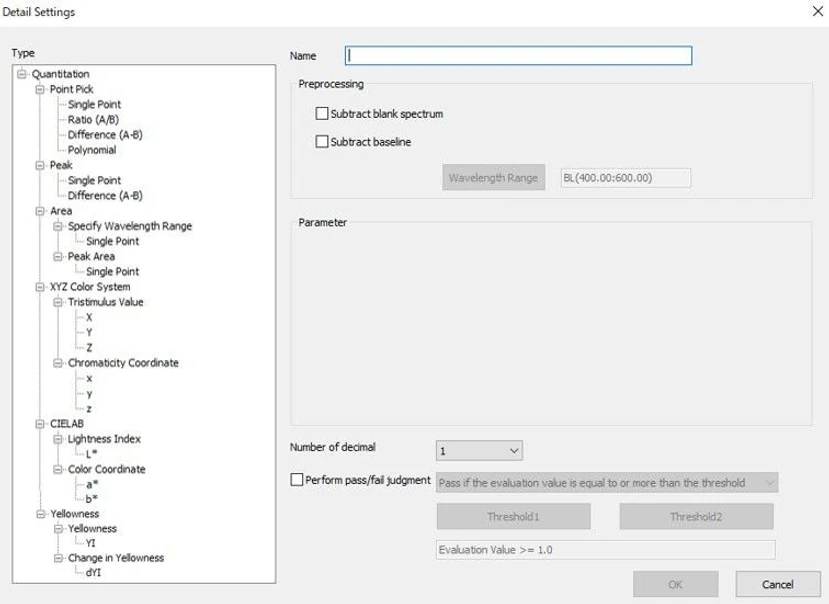Enable Subtract blank spectrum checkbox

322,114
